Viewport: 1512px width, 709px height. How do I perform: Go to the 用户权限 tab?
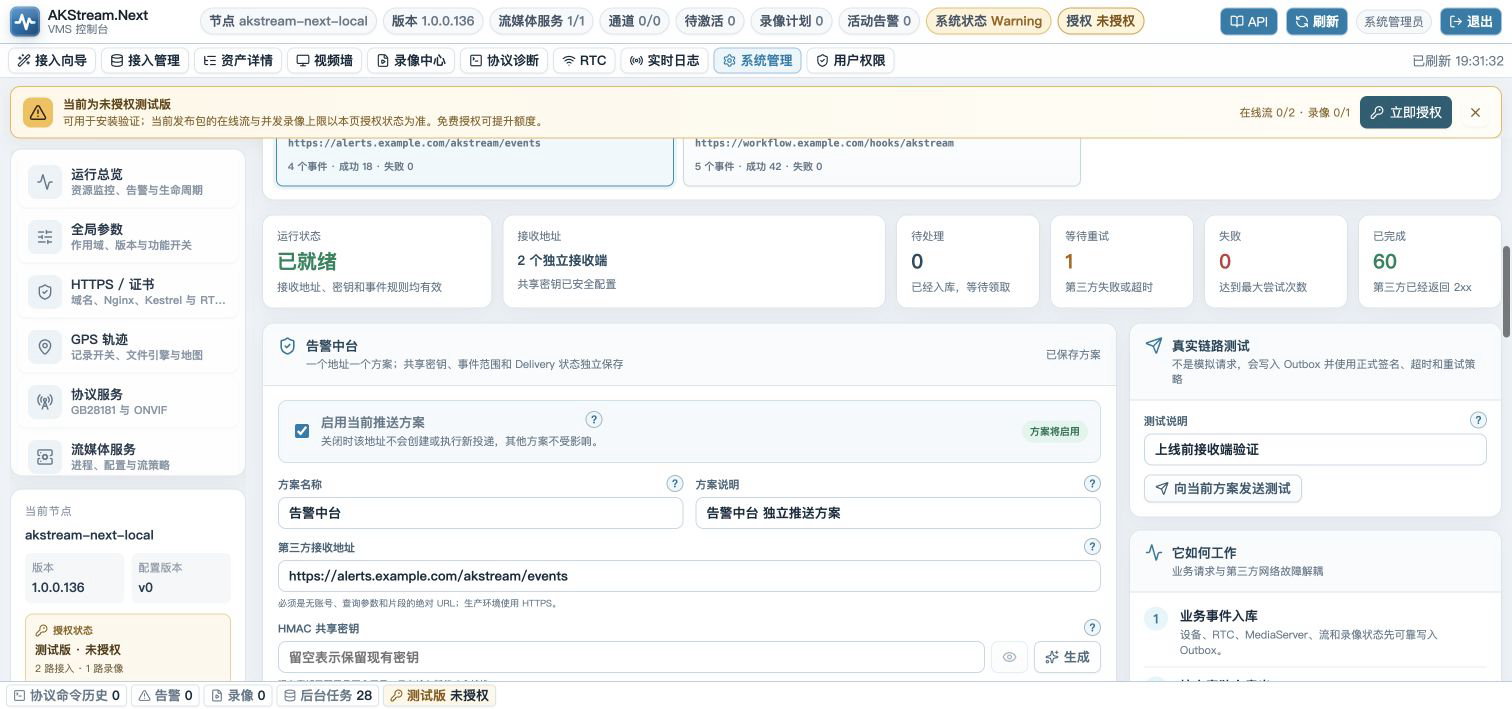[x=850, y=60]
